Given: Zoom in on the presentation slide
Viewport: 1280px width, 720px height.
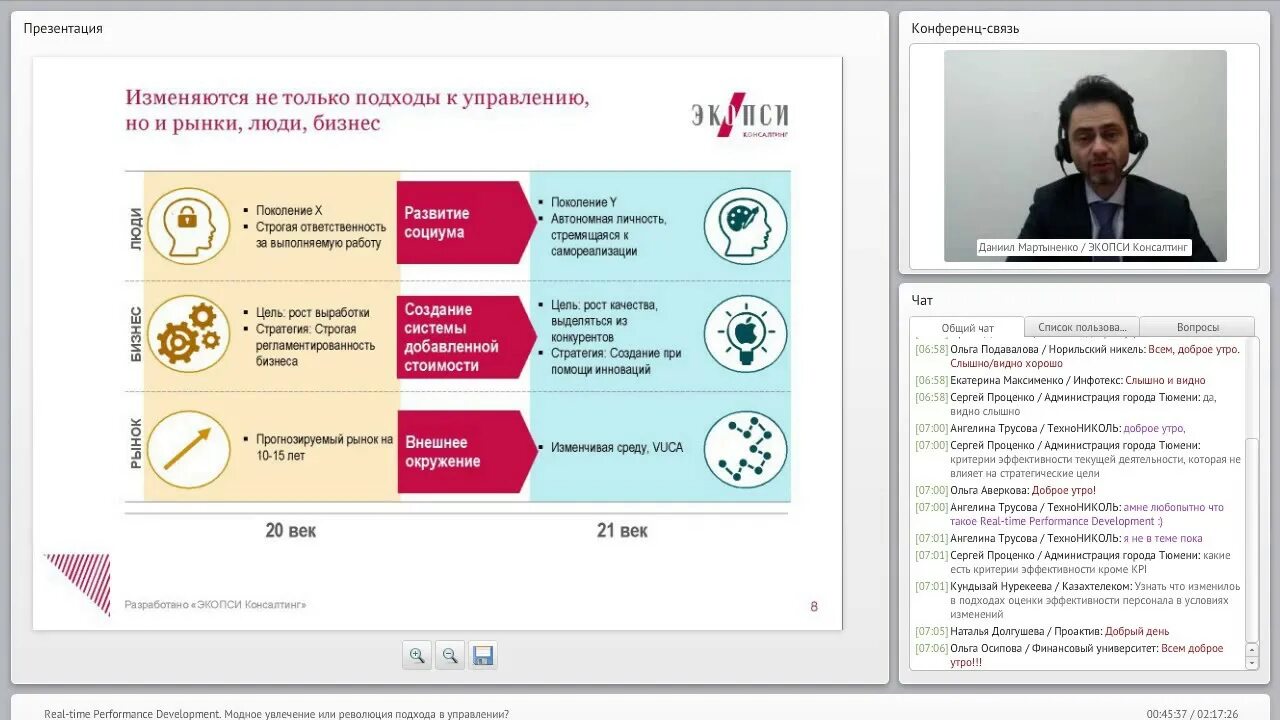Looking at the screenshot, I should pyautogui.click(x=417, y=656).
